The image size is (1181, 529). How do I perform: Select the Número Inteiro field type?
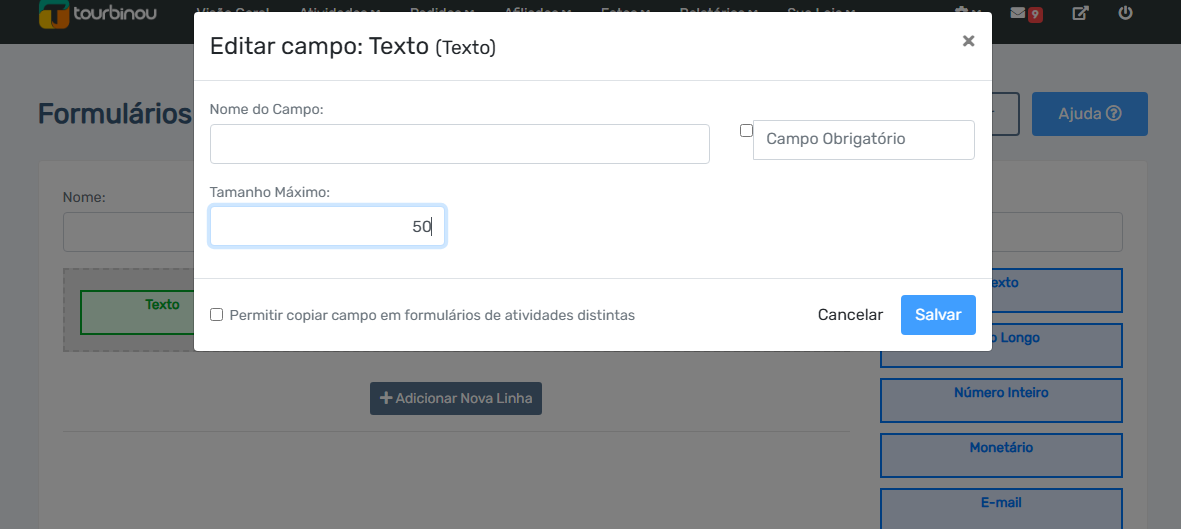pos(1001,400)
